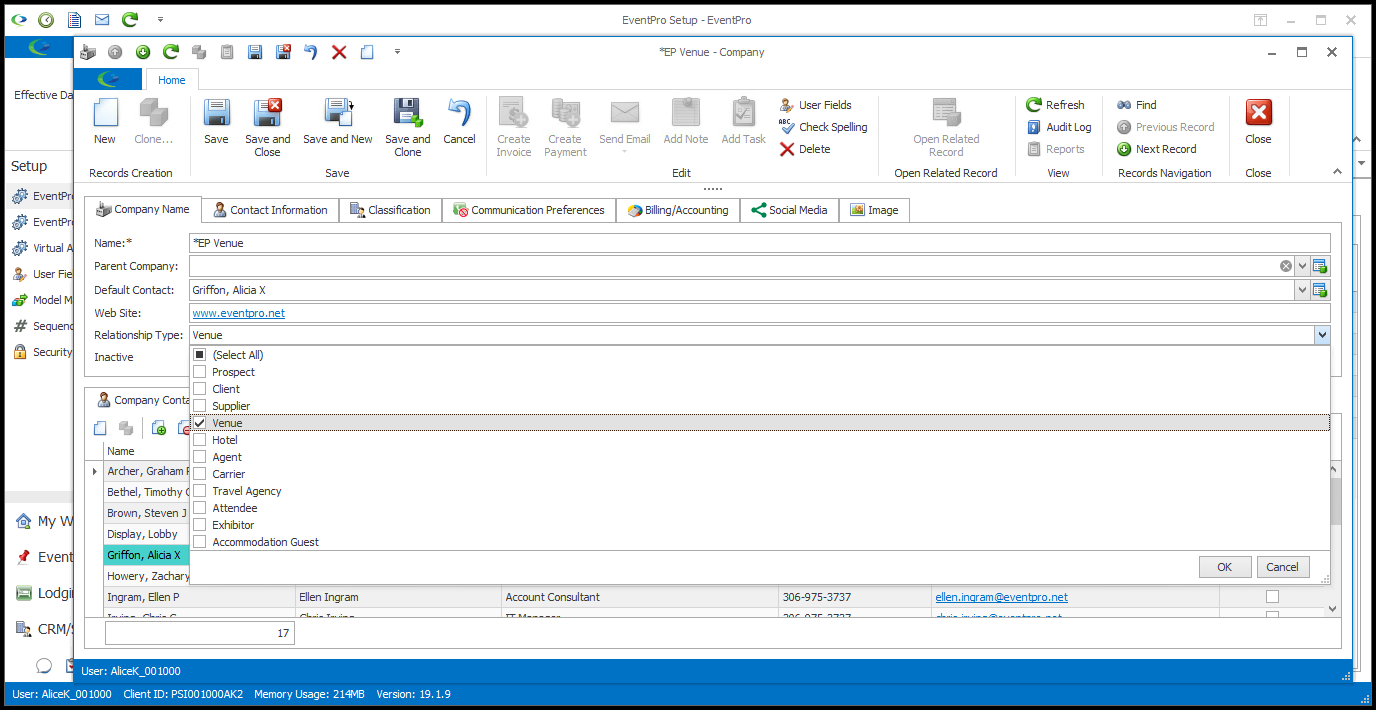Clear the Parent Company field with the X
Screen dimensions: 1376x710
coord(1285,266)
